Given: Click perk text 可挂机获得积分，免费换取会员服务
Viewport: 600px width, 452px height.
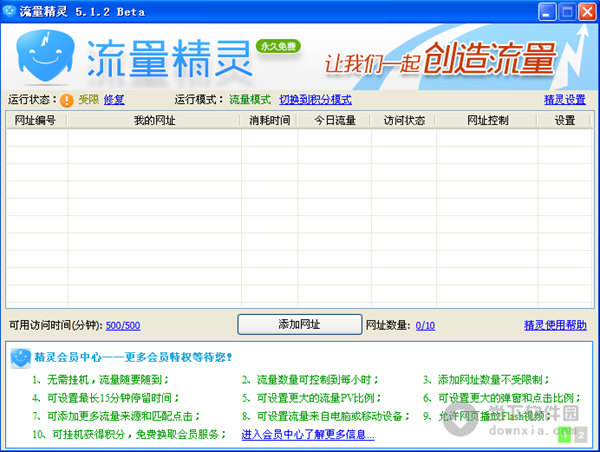Looking at the screenshot, I should pyautogui.click(x=136, y=434).
